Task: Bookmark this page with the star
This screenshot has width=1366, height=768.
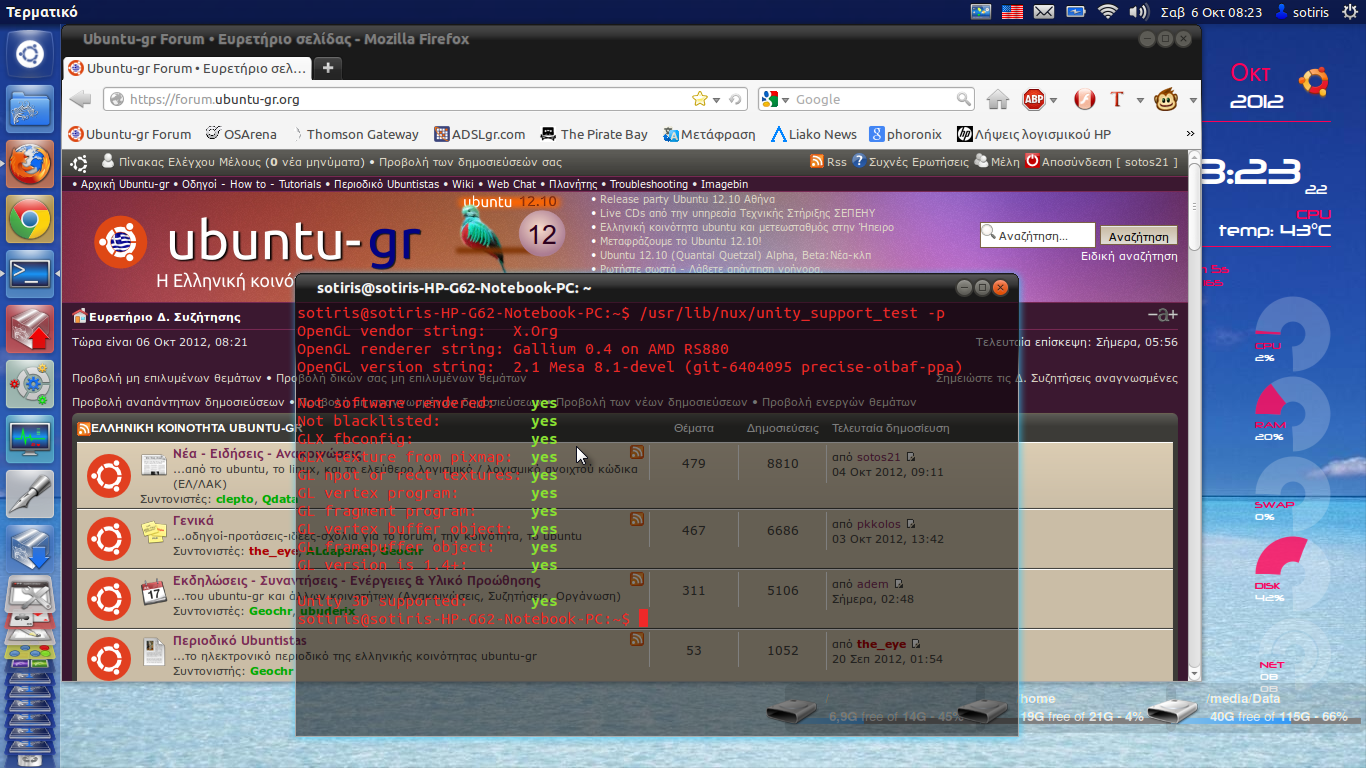Action: [700, 99]
